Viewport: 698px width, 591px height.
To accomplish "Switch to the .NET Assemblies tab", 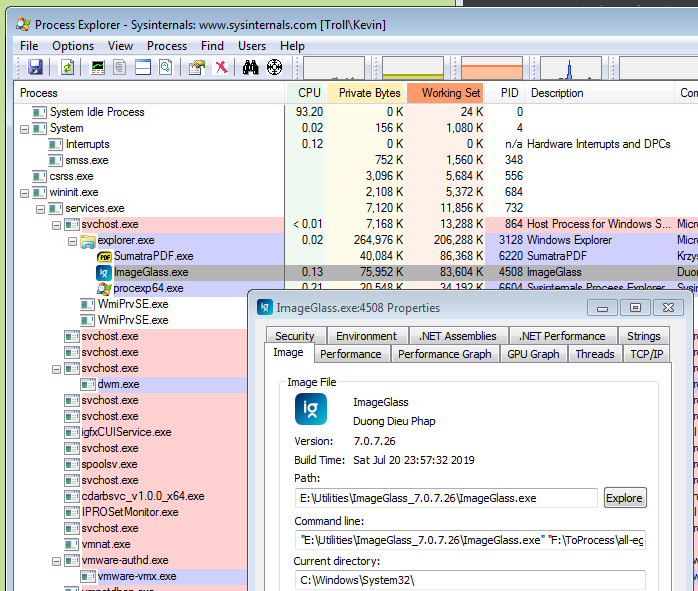I will click(458, 336).
